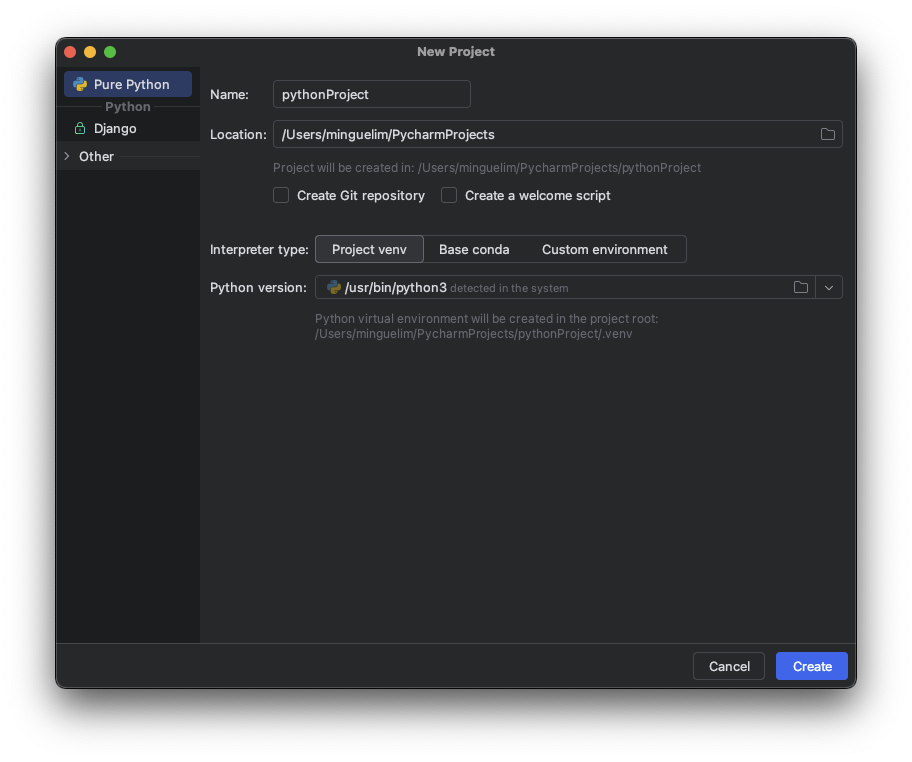
Task: Click the 'Project will be created in' hint text
Action: (x=487, y=168)
